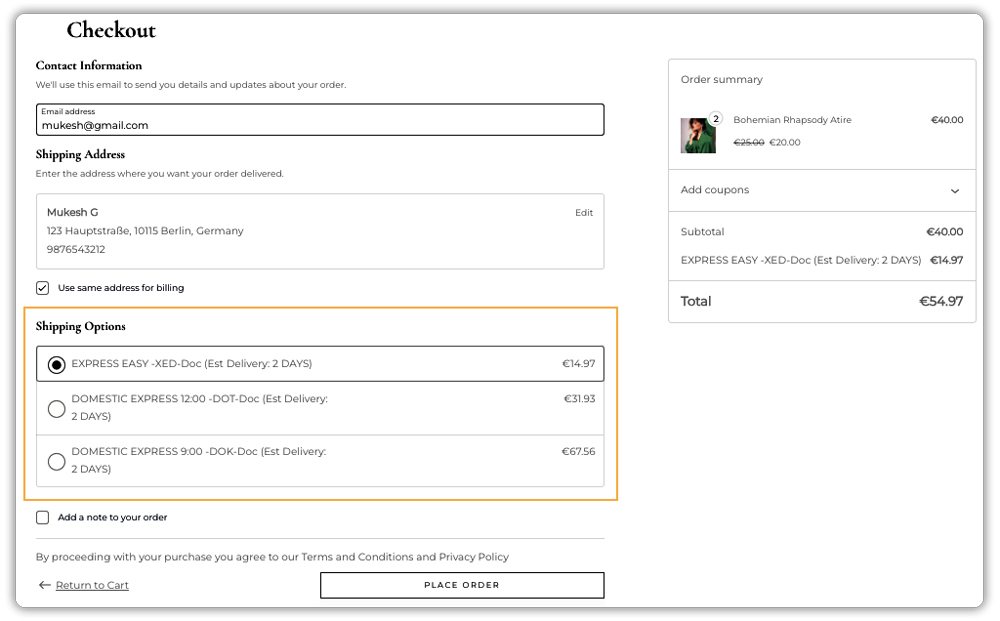Pick DOMESTIC EXPRESS 9:00 shipping radio button
This screenshot has width=1000, height=621.
[57, 461]
